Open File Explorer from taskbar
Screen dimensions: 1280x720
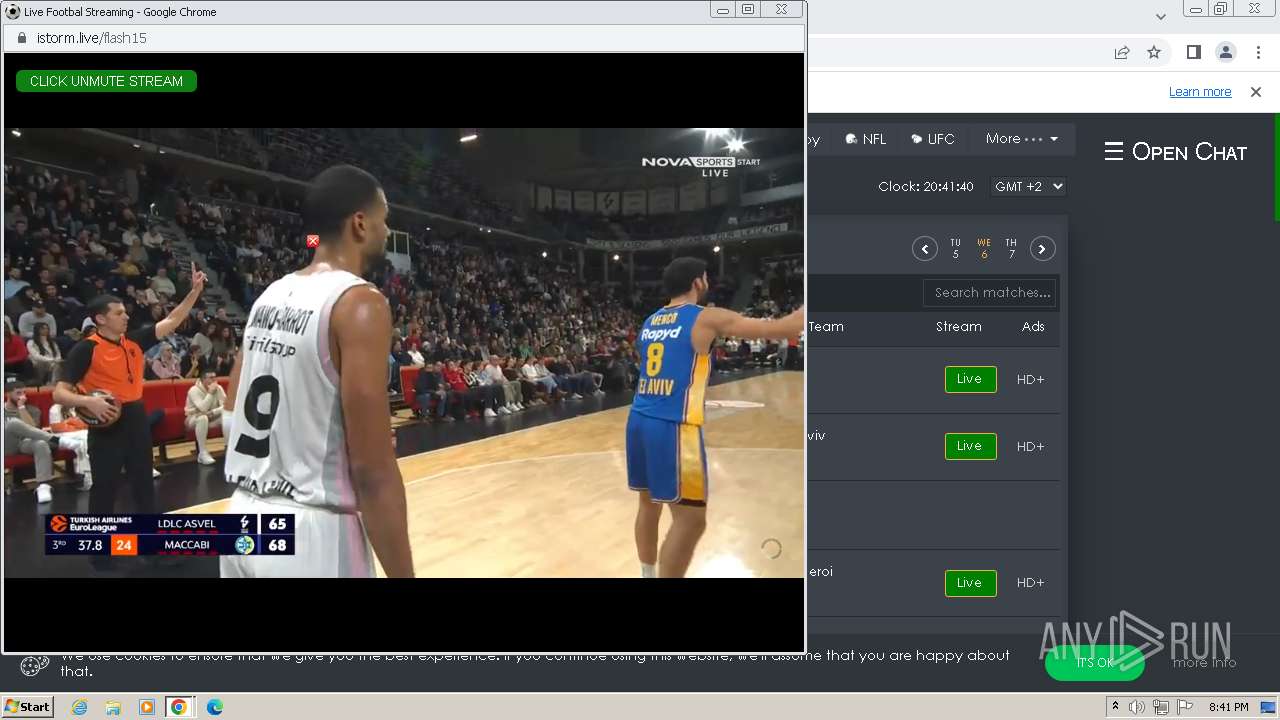tap(113, 707)
